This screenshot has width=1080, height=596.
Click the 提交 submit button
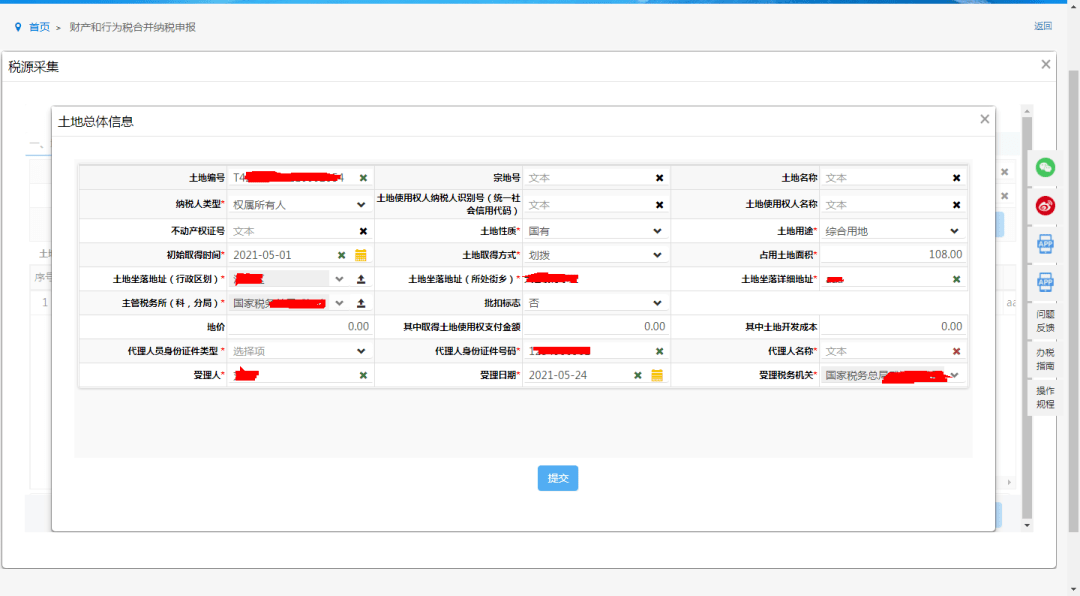tap(558, 478)
